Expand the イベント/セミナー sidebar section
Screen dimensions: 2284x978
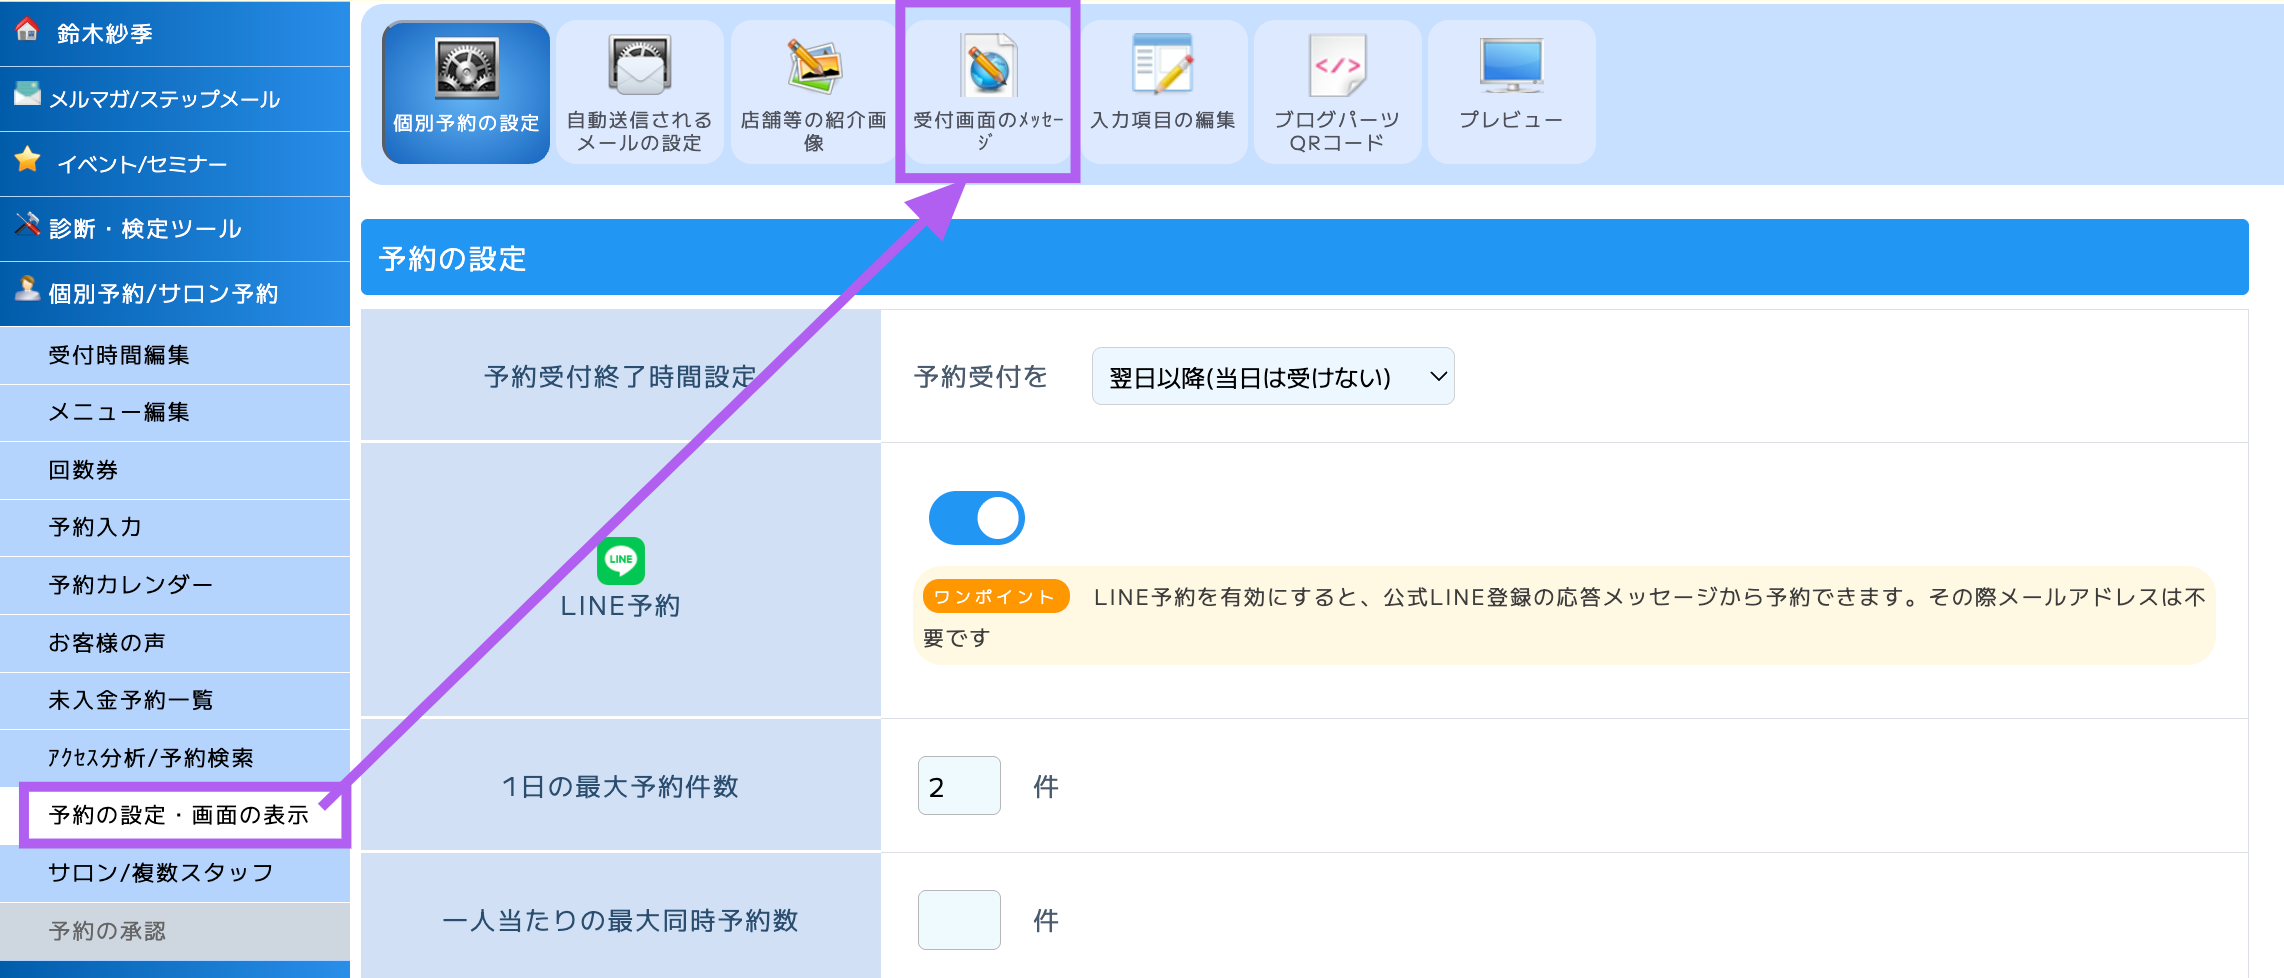tap(142, 164)
